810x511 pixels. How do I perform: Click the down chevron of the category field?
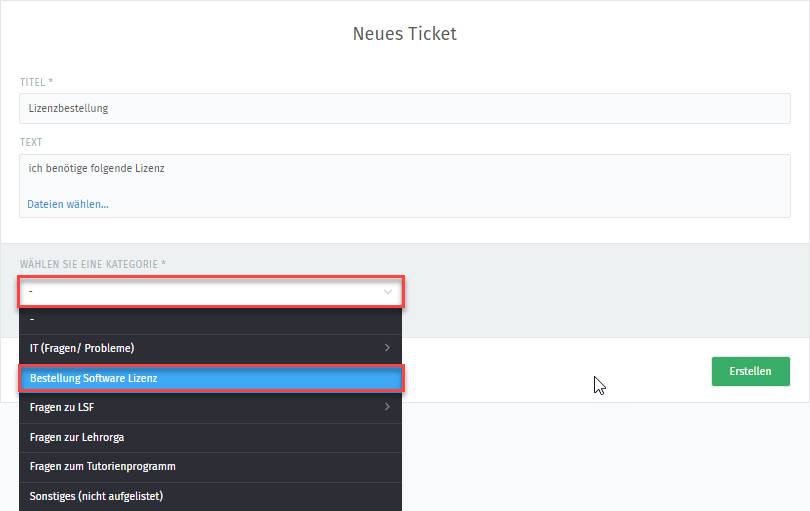(x=388, y=292)
